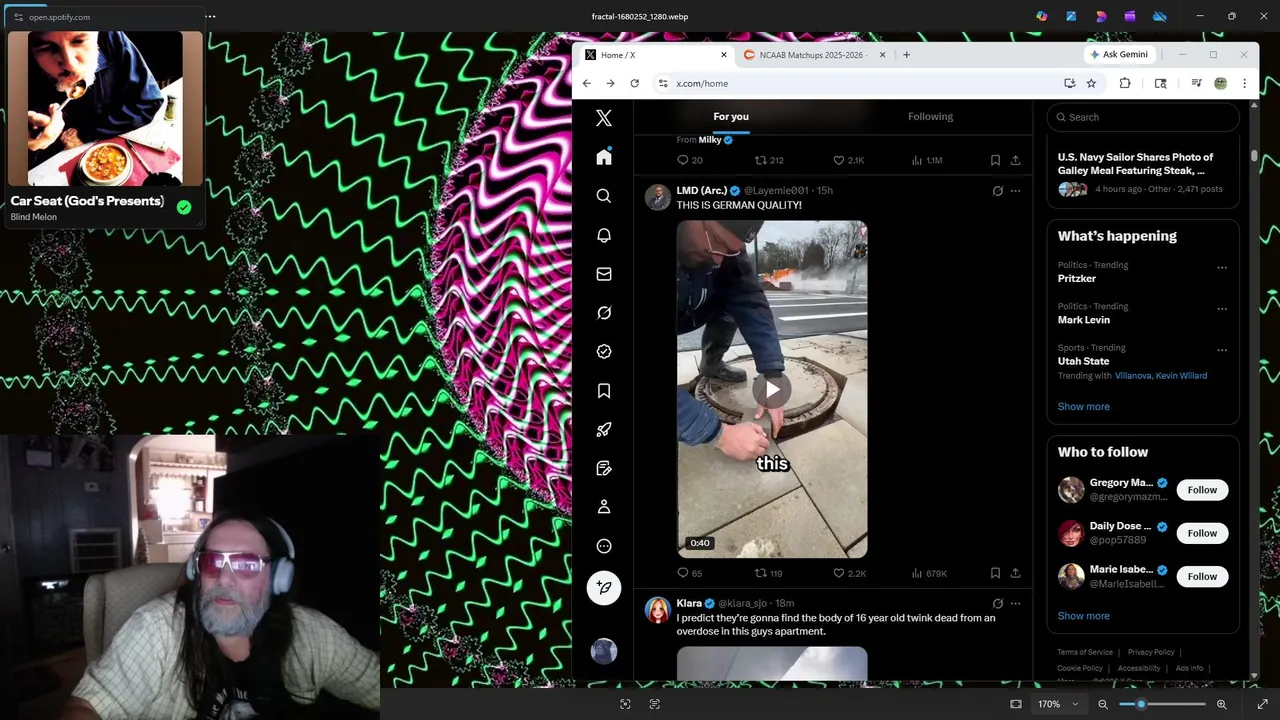Toggle fullscreen arrow in photo viewer

coord(1262,704)
